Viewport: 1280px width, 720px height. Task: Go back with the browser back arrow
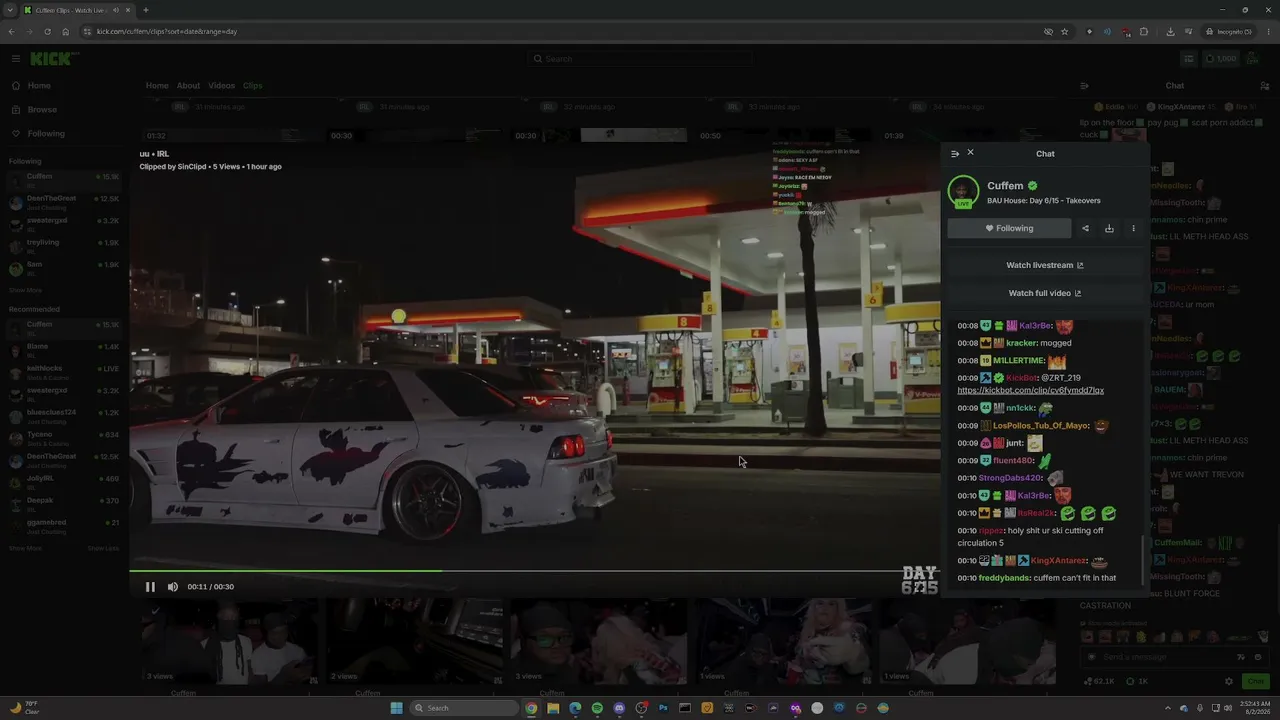[x=11, y=31]
